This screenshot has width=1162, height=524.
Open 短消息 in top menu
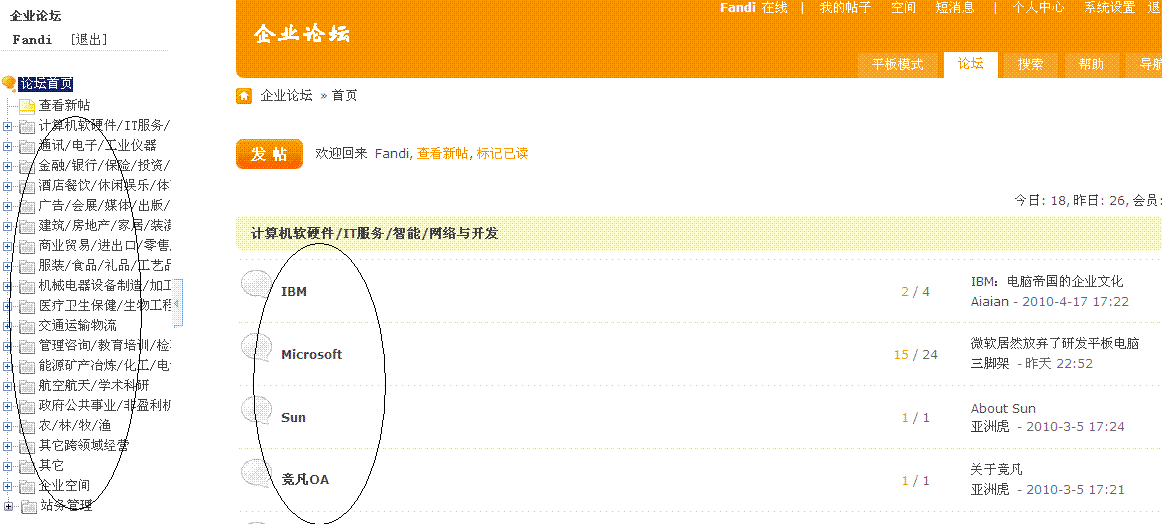[x=955, y=8]
